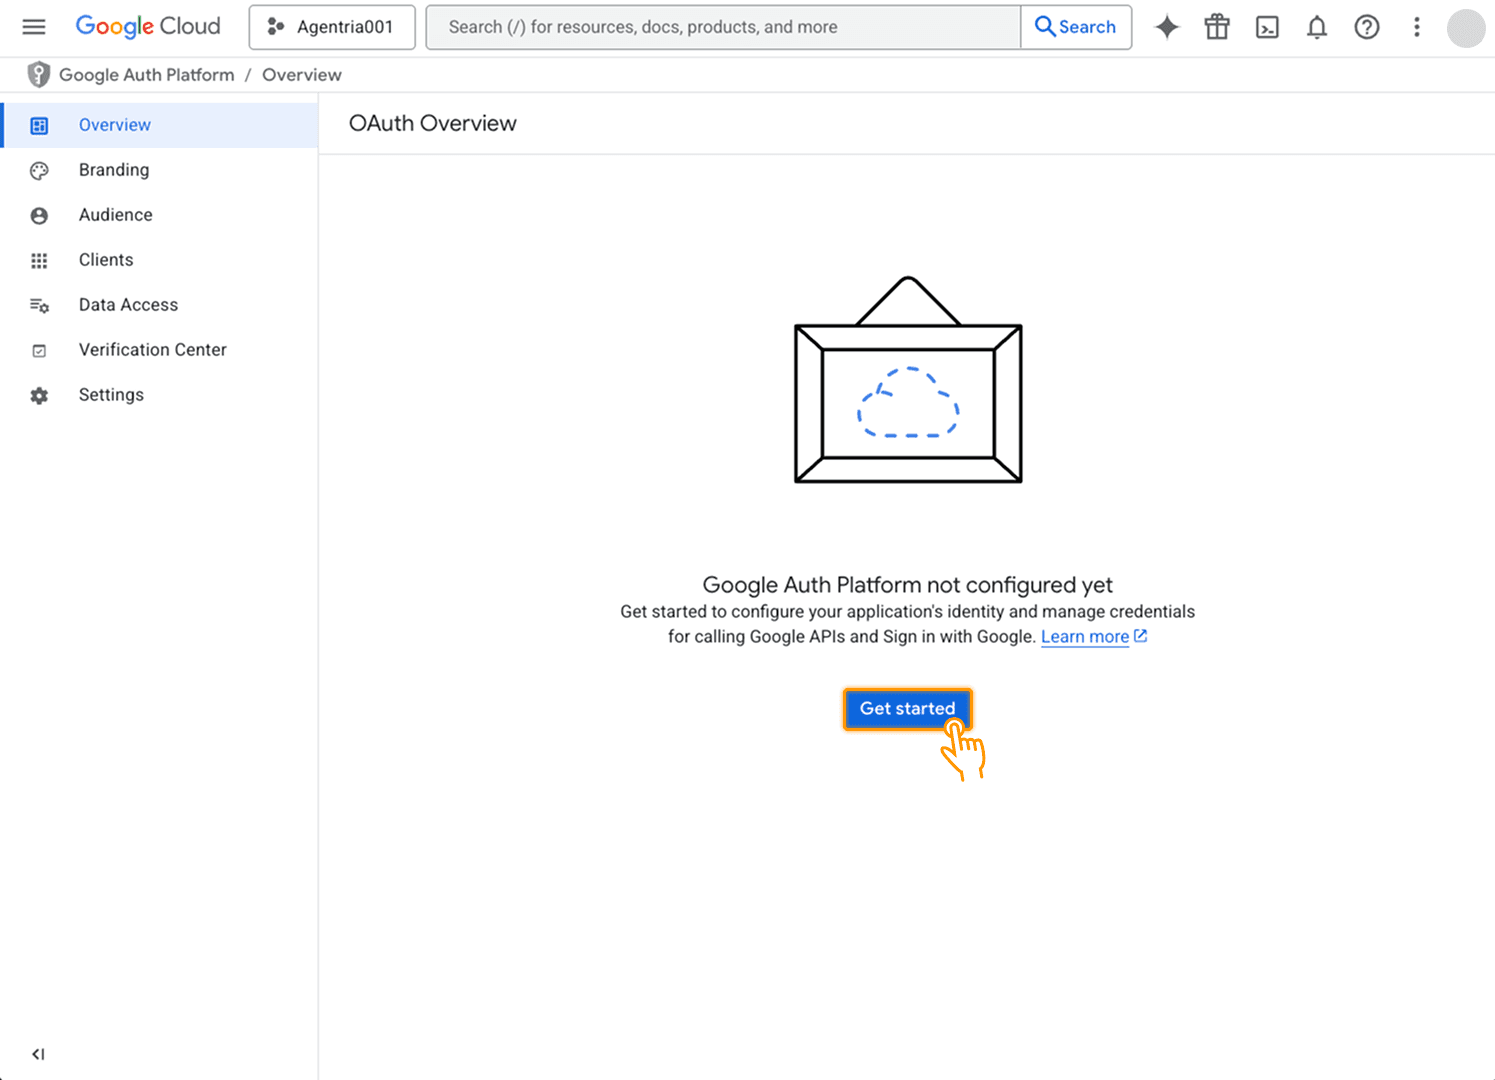Image resolution: width=1495 pixels, height=1080 pixels.
Task: Click the Overview dashboard icon
Action: (x=39, y=126)
